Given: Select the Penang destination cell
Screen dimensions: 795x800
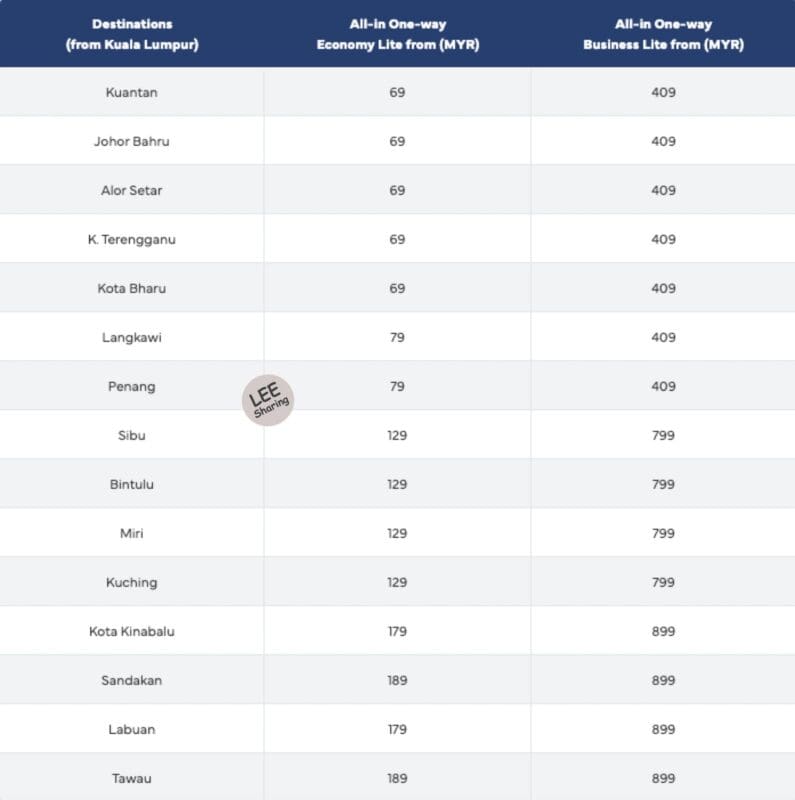Looking at the screenshot, I should [132, 387].
